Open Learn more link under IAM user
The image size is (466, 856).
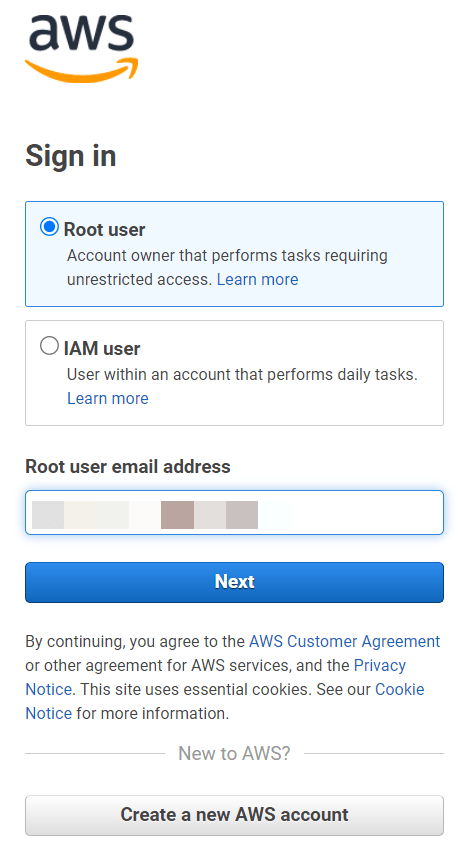point(107,399)
